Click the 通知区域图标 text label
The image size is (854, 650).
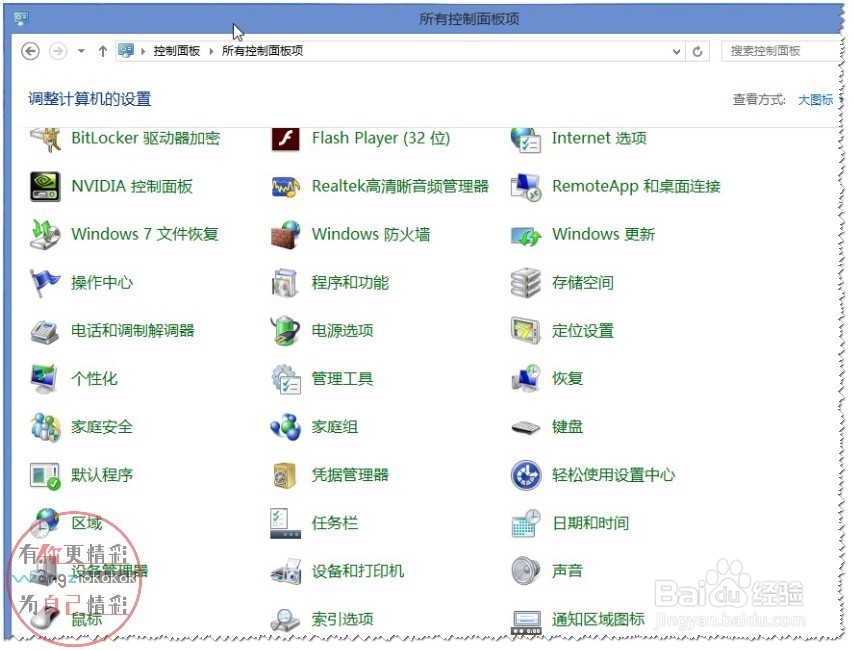point(598,619)
